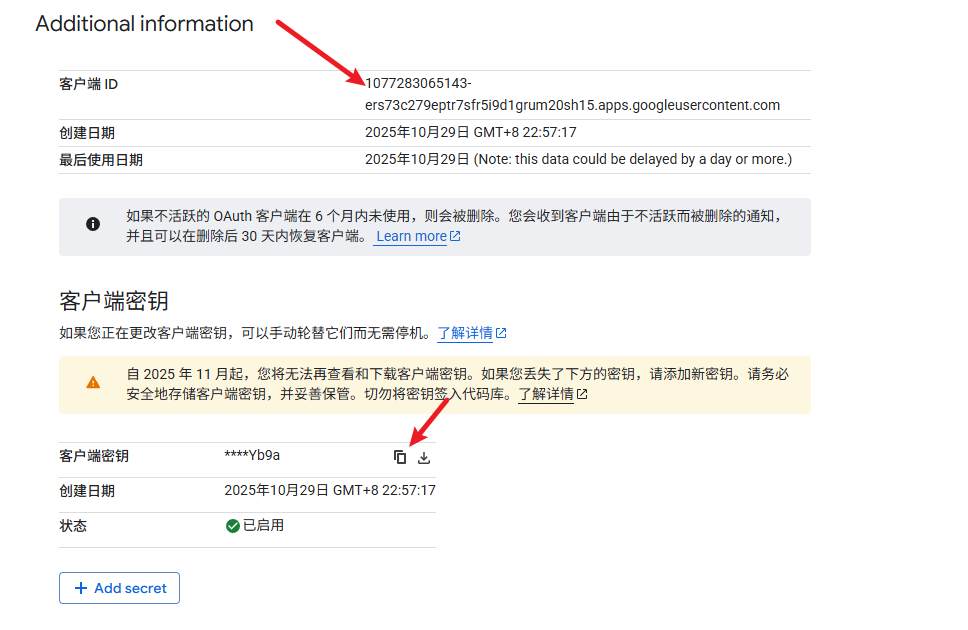Open 了解详情 link about rotating secrets
The width and height of the screenshot is (968, 630).
pyautogui.click(x=465, y=333)
